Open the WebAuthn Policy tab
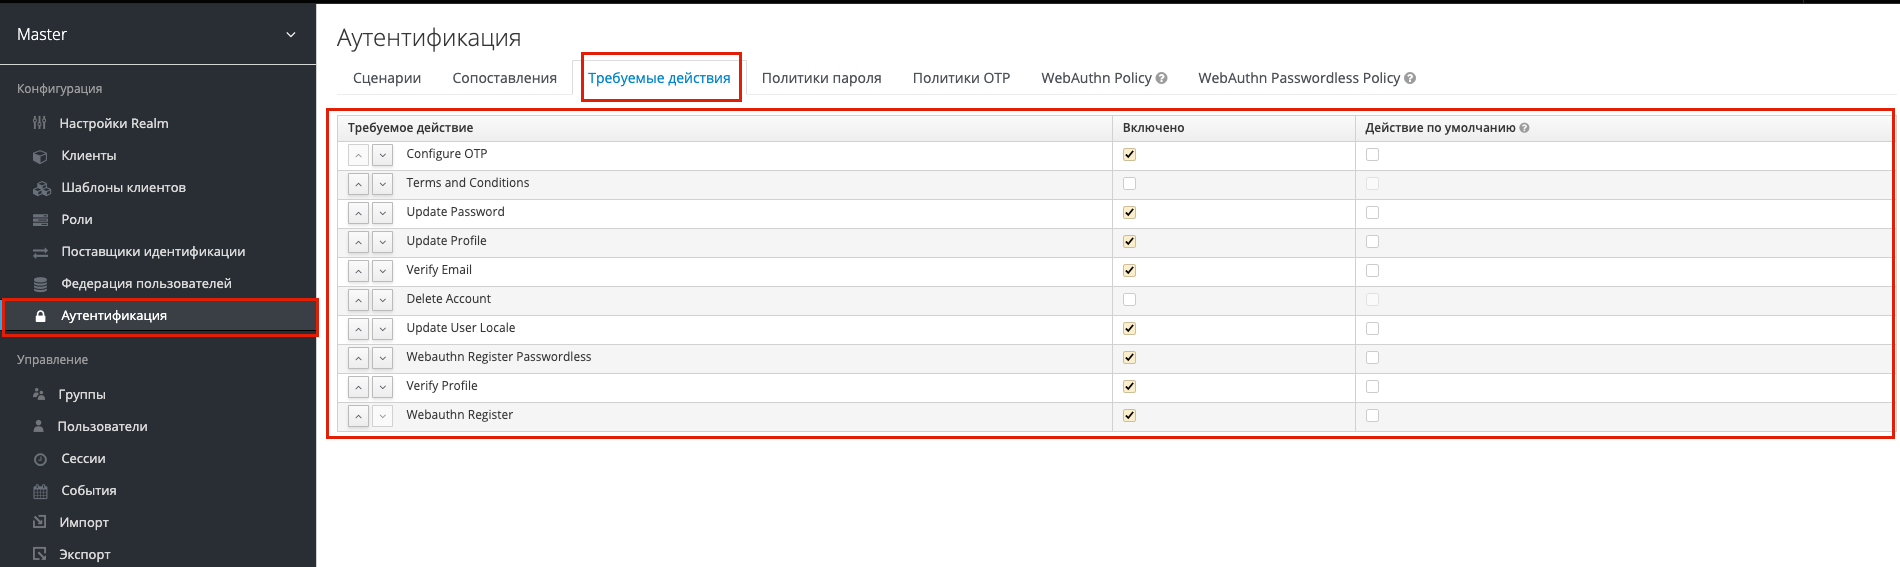 click(1096, 78)
